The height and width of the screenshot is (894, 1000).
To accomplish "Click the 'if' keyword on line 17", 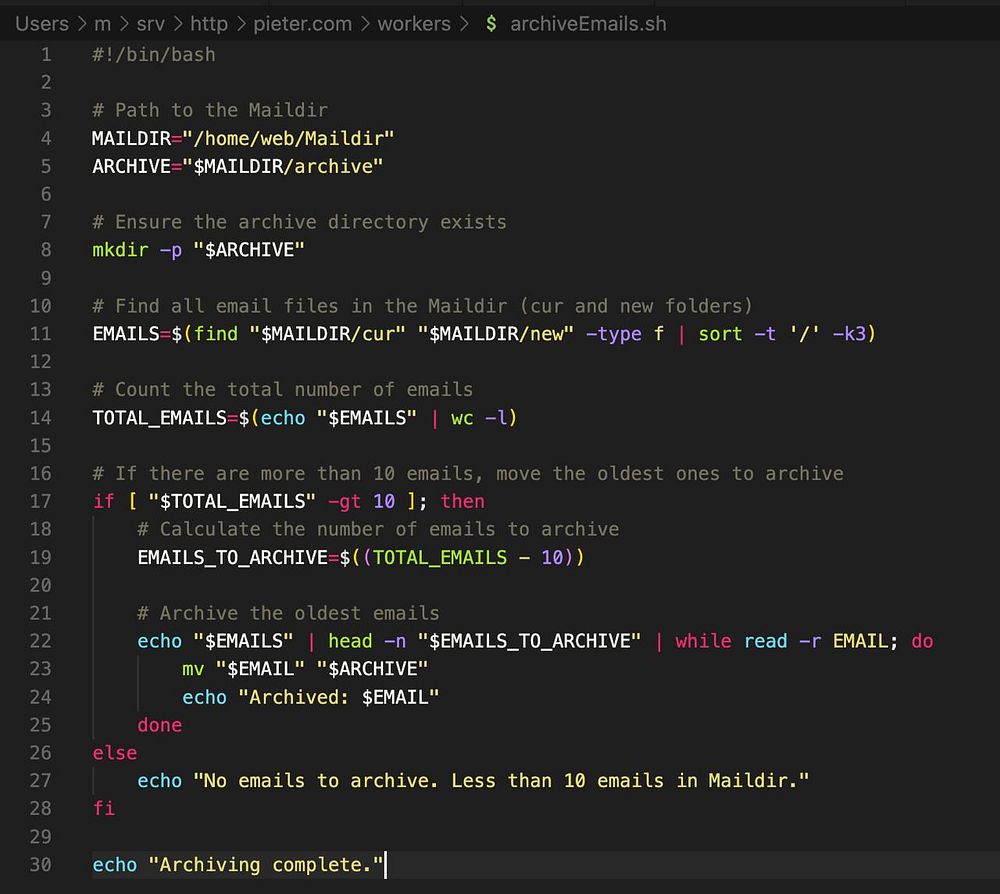I will [x=103, y=502].
